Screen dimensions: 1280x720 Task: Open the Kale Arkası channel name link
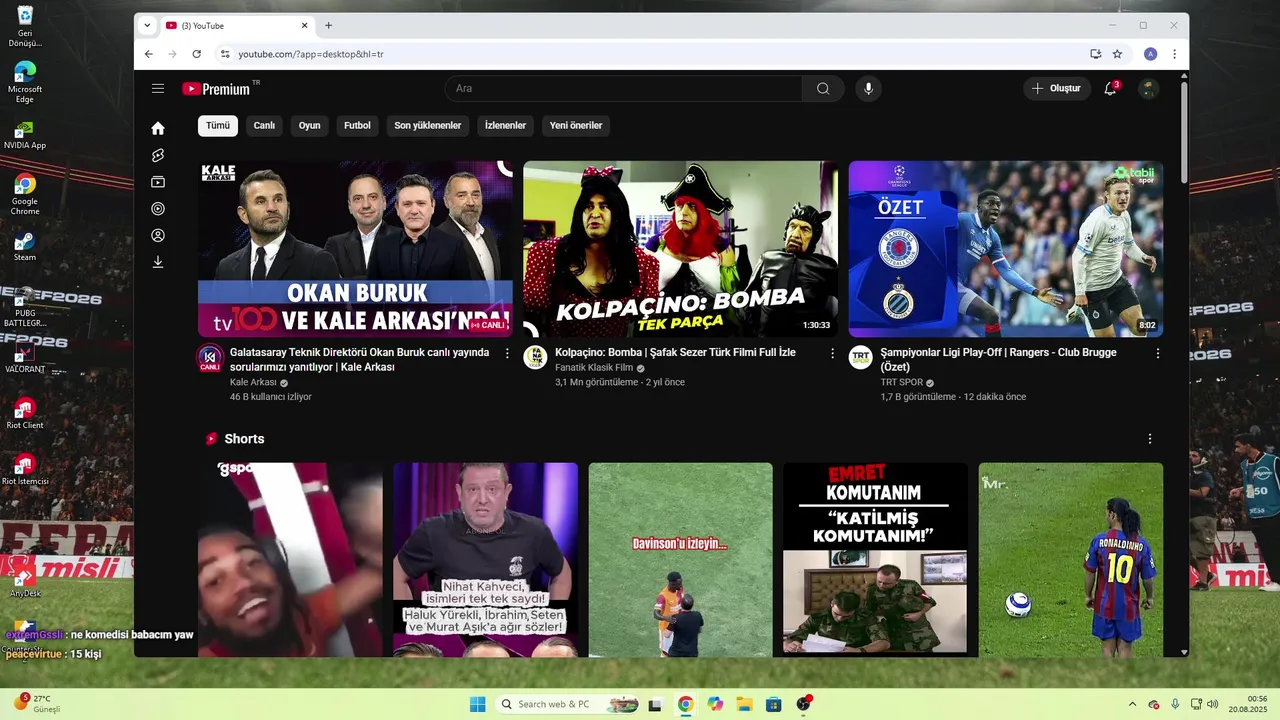click(x=253, y=382)
